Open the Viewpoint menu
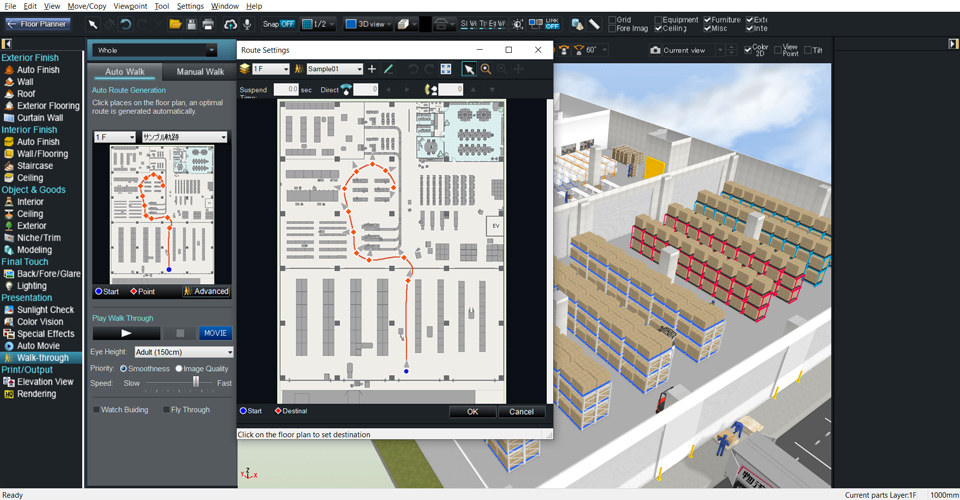The height and width of the screenshot is (500, 960). (129, 6)
